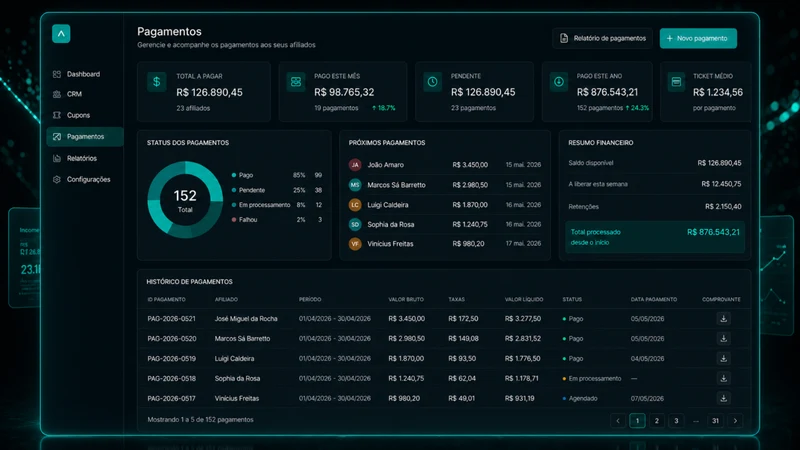Click the SD avatar for Sophia da Rosa
This screenshot has width=800, height=450.
tap(355, 224)
